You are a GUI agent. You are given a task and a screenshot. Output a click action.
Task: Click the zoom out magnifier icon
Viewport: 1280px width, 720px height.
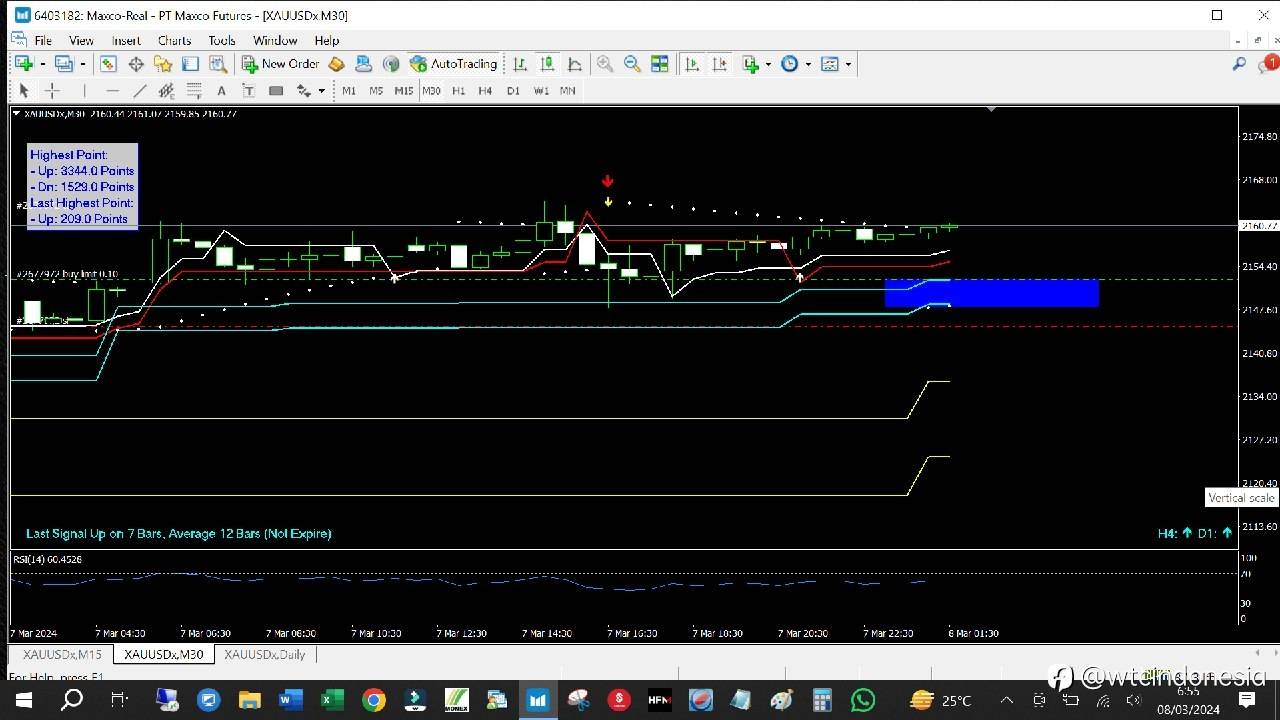(x=632, y=64)
